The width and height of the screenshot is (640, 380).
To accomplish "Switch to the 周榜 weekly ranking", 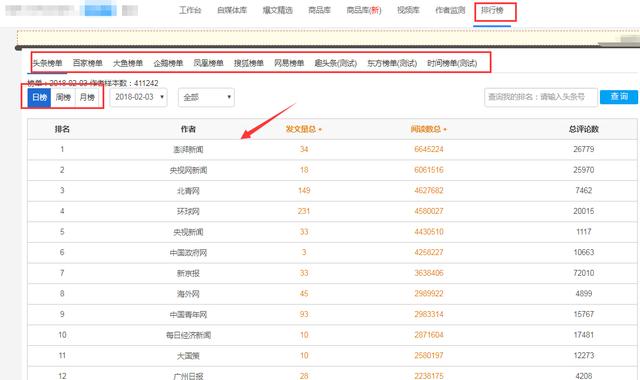I will [63, 98].
